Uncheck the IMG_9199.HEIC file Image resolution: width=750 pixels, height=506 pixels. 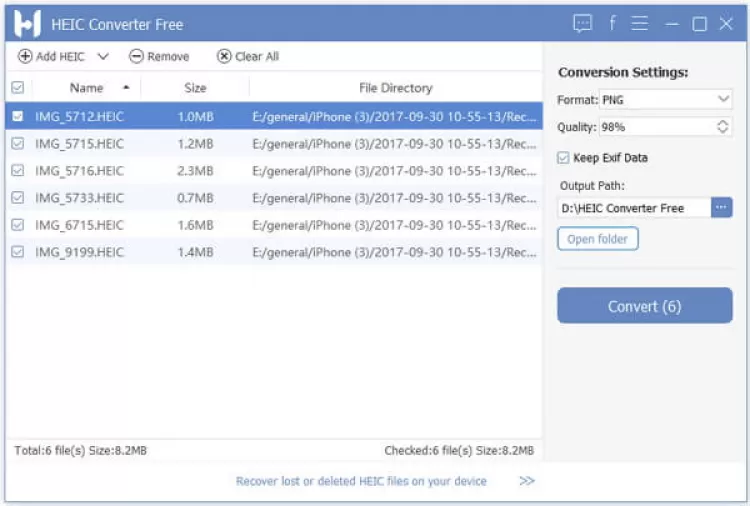click(17, 252)
